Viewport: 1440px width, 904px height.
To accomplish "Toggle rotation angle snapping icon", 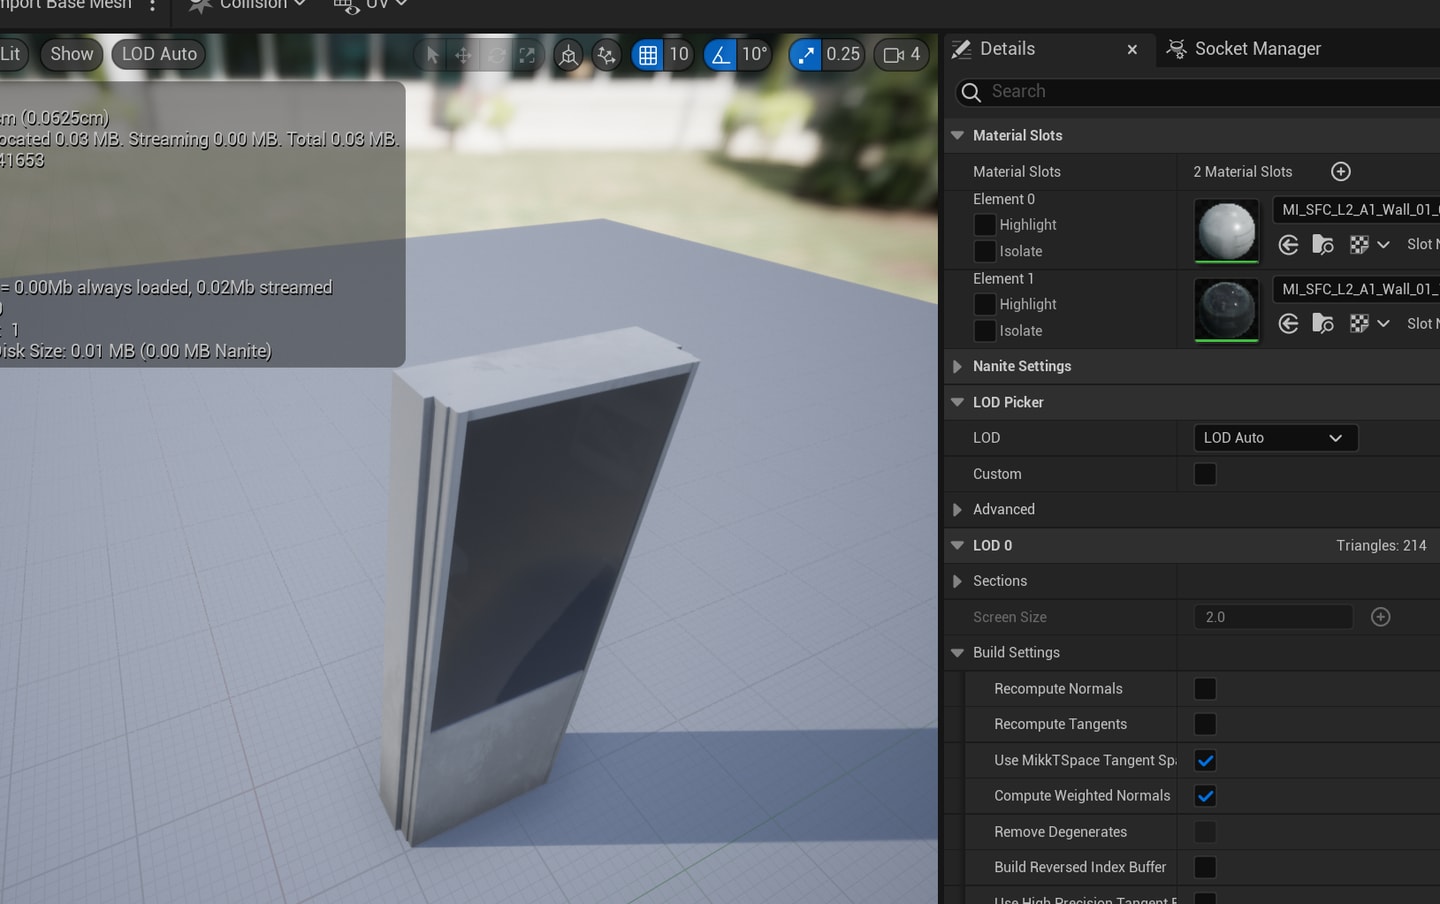I will [x=720, y=55].
